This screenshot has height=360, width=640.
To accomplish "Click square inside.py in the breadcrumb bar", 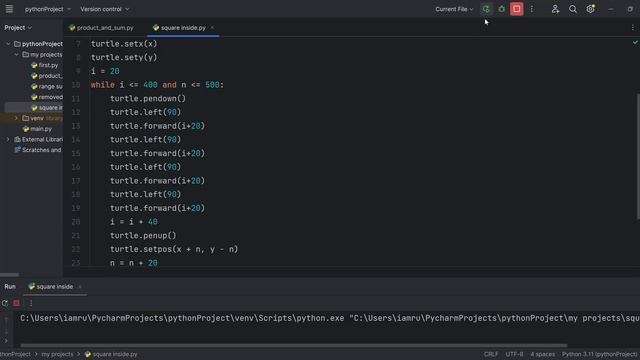I will (111, 354).
